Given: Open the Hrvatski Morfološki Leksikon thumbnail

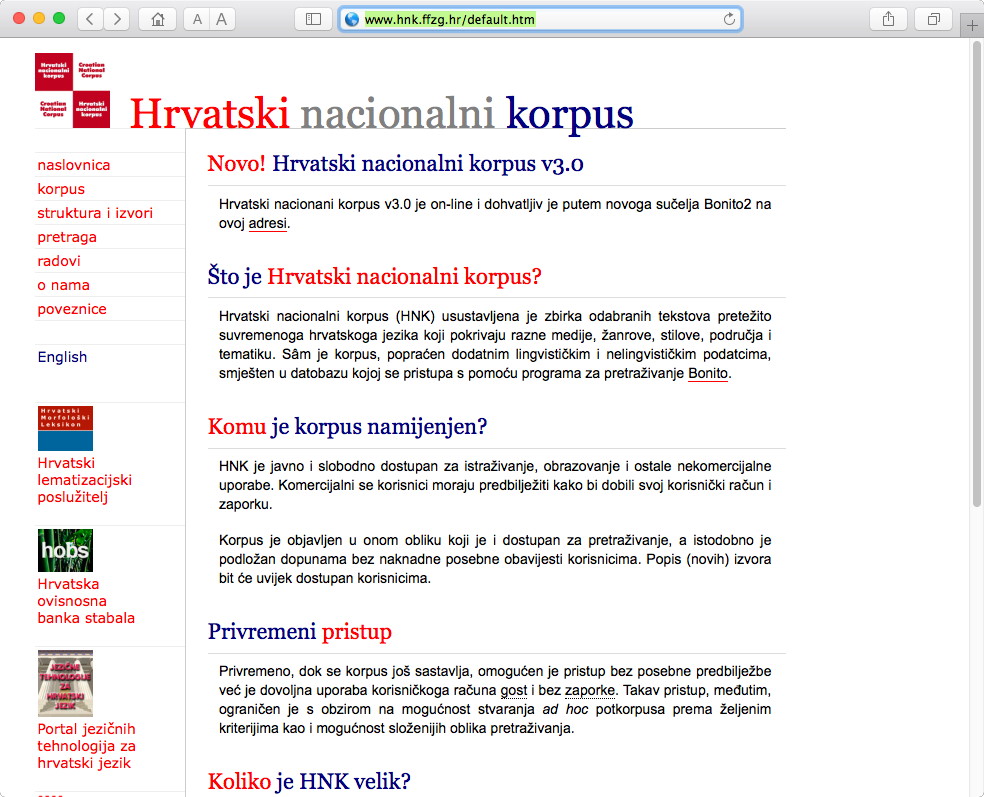Looking at the screenshot, I should click(x=65, y=428).
